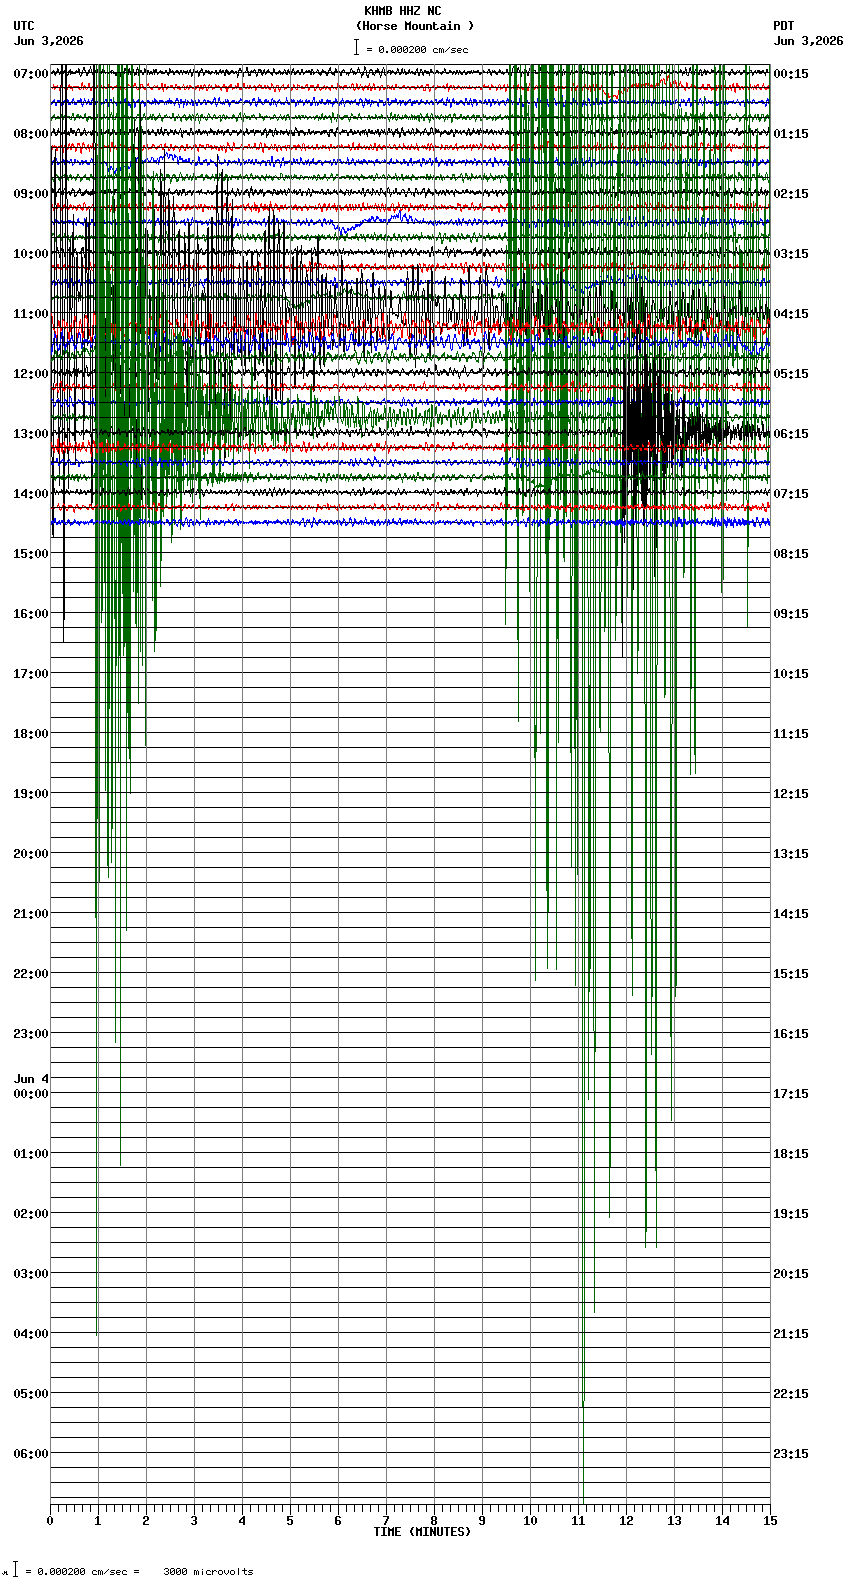The width and height of the screenshot is (850, 1584).
Task: Click the 15:15 PDT time label
Action: 791,974
